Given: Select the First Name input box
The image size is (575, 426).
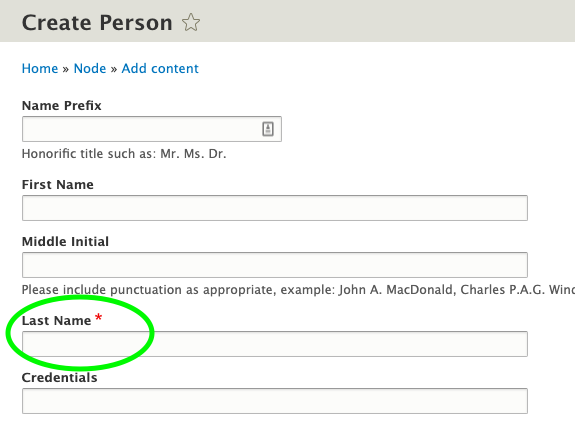Looking at the screenshot, I should [275, 208].
